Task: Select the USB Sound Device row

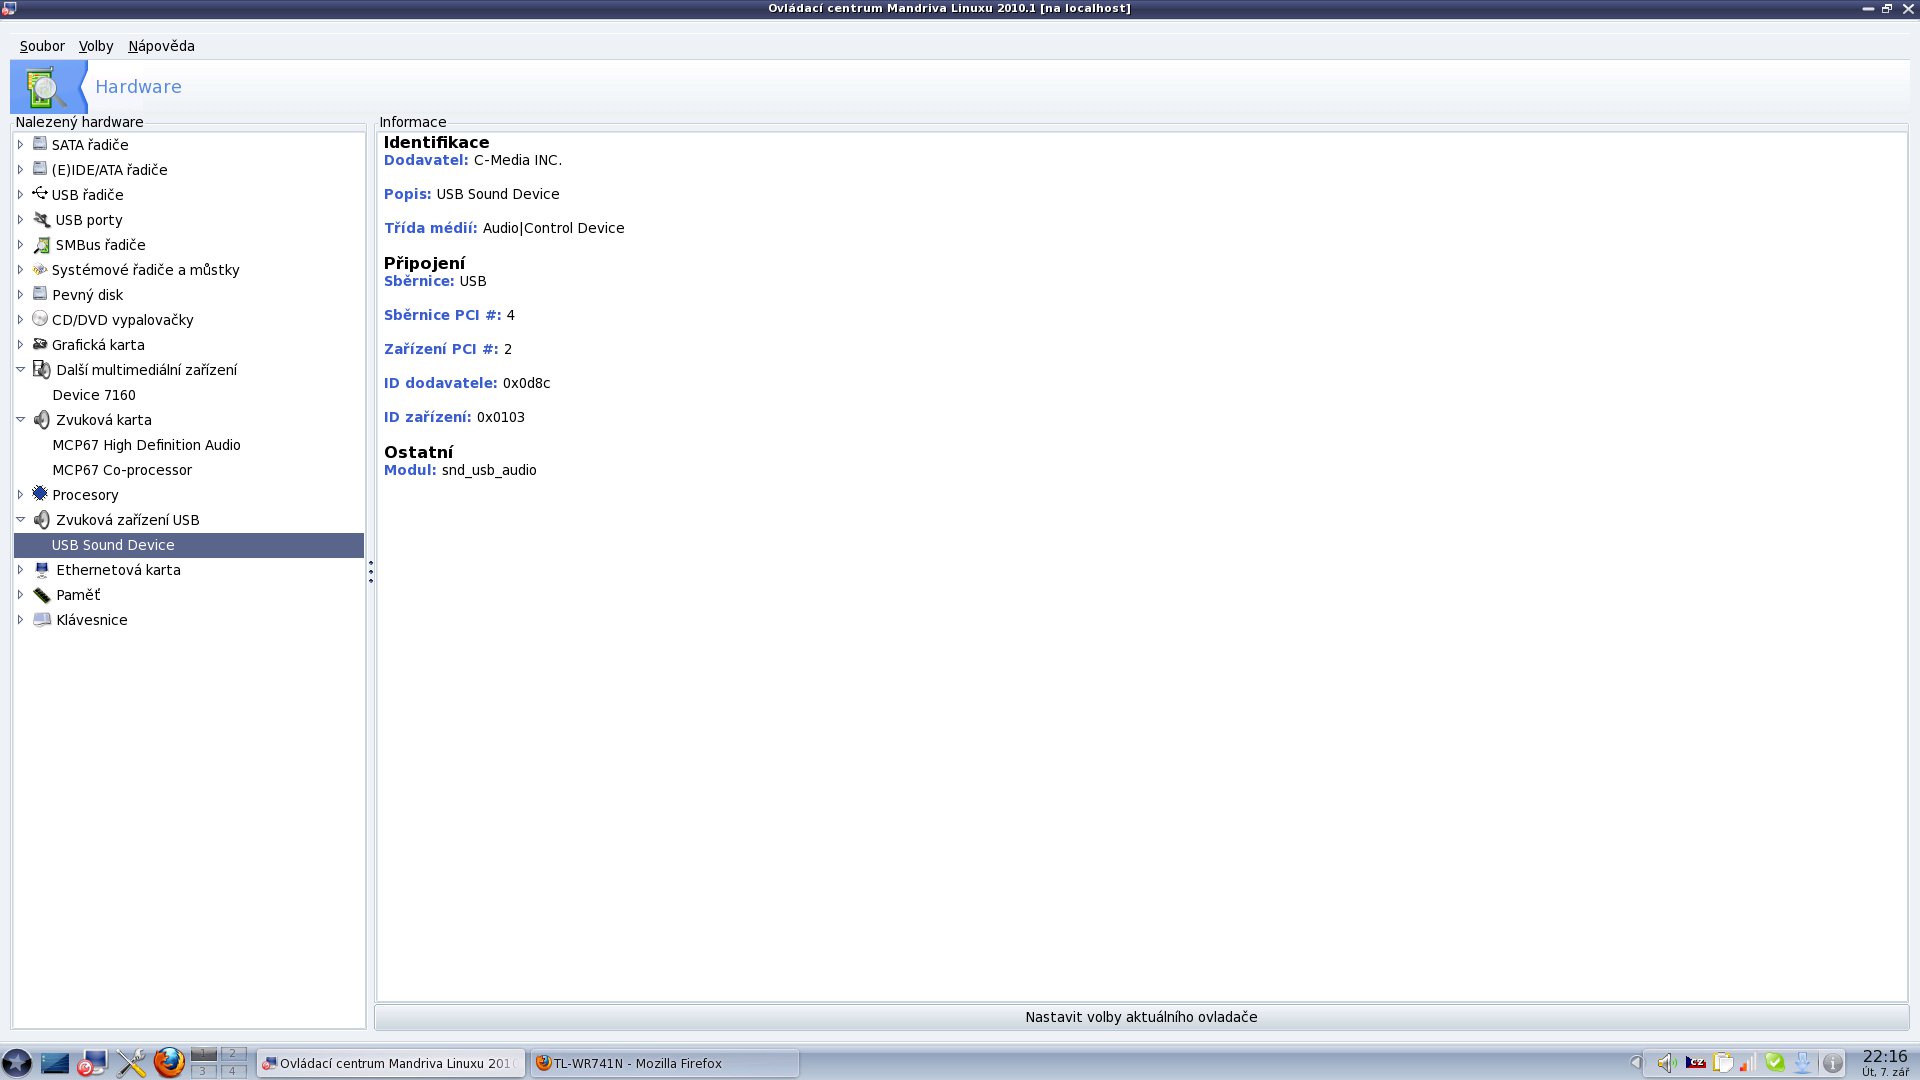Action: (189, 545)
